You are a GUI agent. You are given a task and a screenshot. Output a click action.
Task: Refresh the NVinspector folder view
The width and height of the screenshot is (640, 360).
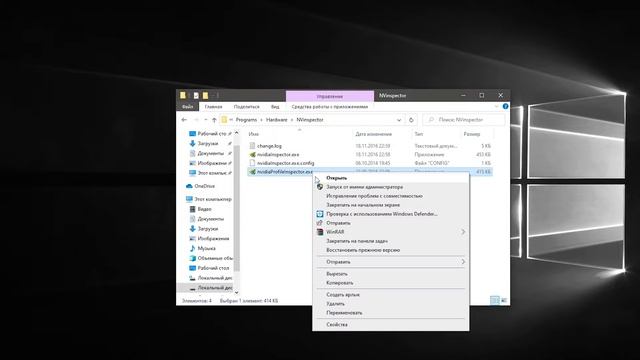[x=411, y=120]
